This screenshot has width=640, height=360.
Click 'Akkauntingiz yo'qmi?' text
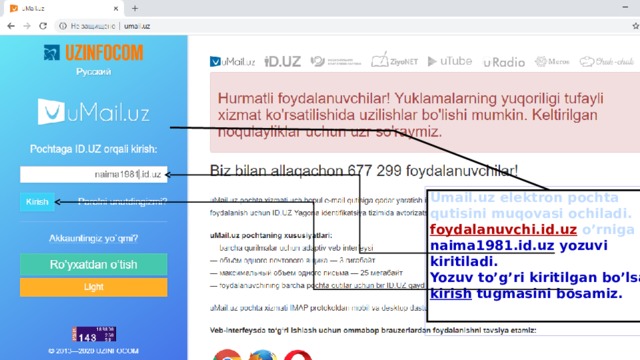pos(93,238)
